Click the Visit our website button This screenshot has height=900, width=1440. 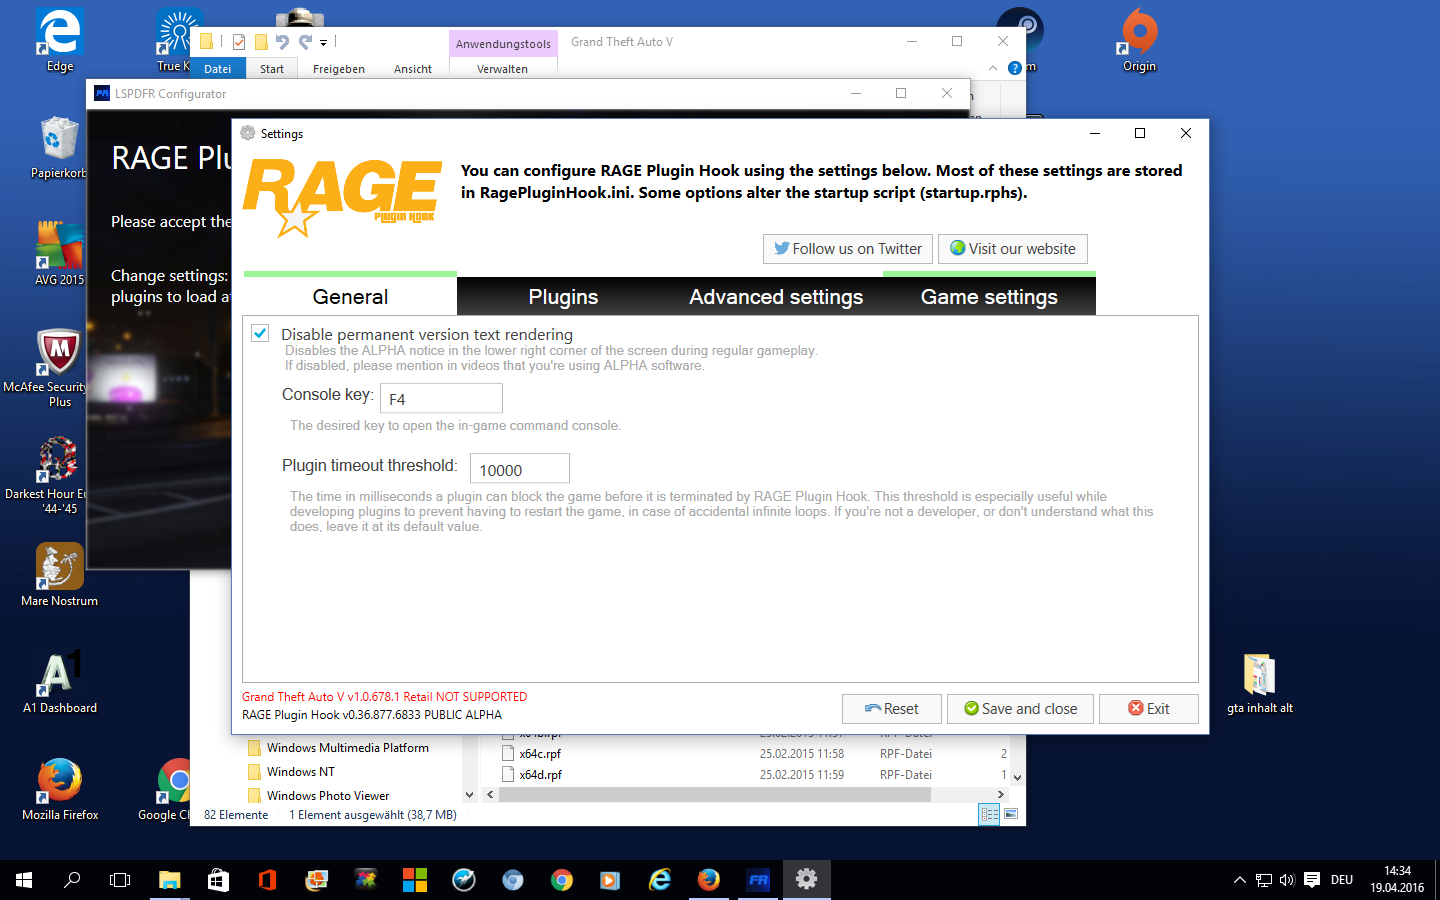click(x=1013, y=249)
